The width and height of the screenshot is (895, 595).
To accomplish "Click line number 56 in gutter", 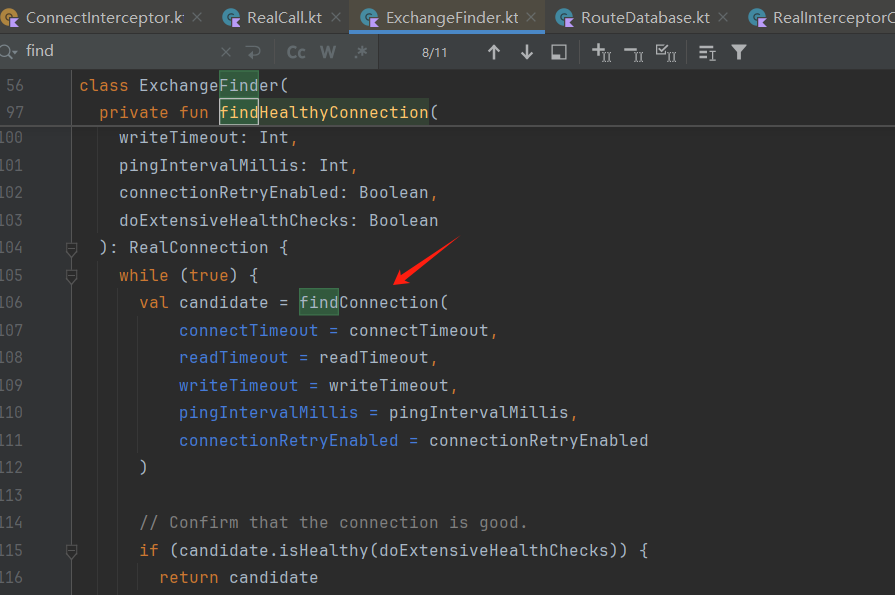I will point(15,85).
